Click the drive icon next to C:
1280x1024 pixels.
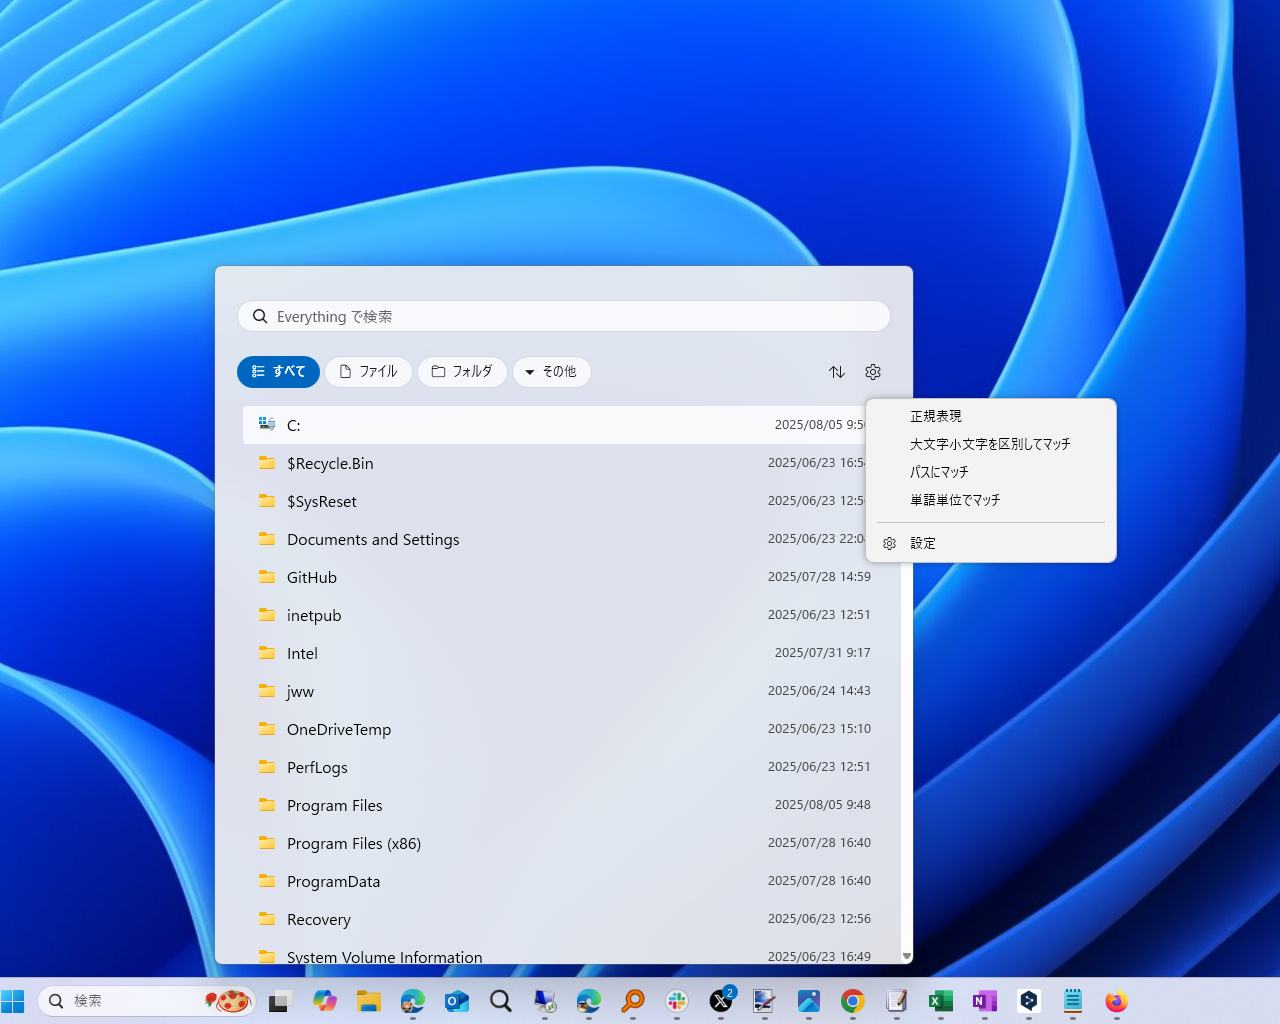pos(266,424)
